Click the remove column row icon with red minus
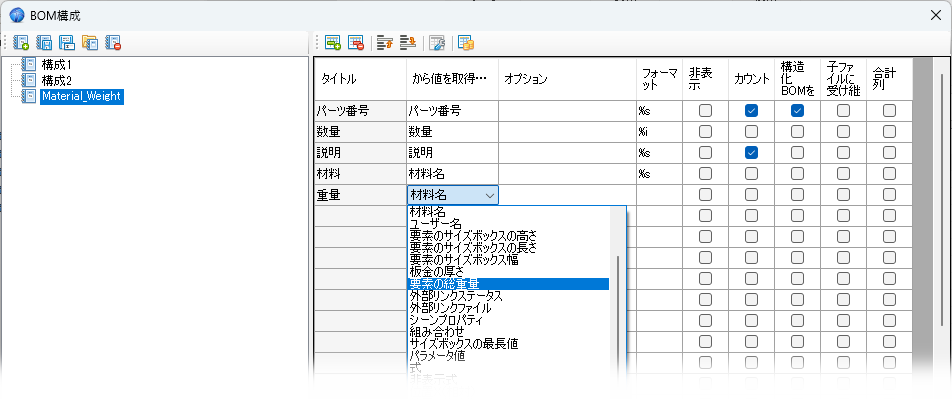The image size is (952, 399). click(x=356, y=43)
